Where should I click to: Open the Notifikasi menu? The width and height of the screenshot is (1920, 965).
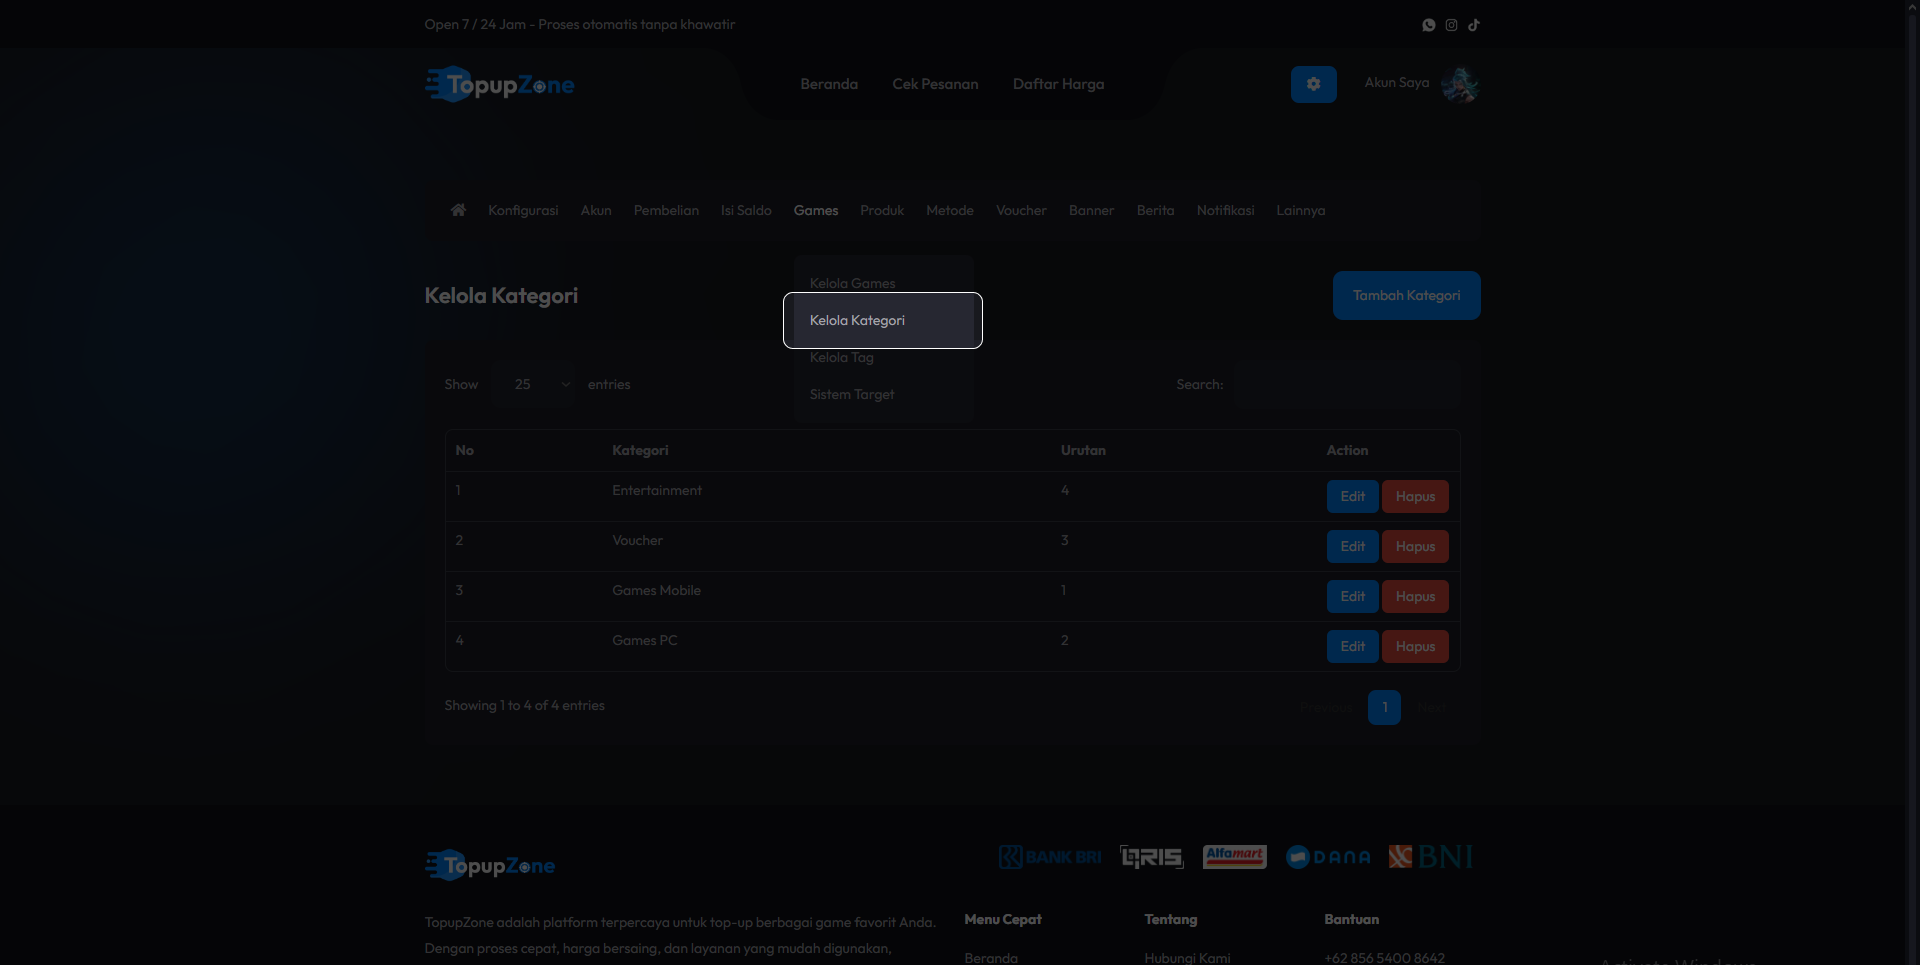pos(1225,210)
